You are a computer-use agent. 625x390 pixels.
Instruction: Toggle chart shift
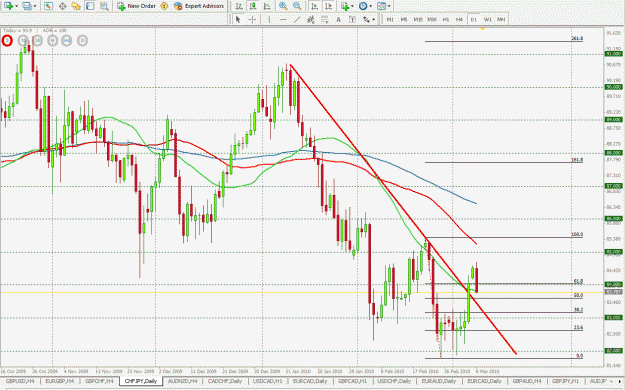(x=328, y=6)
